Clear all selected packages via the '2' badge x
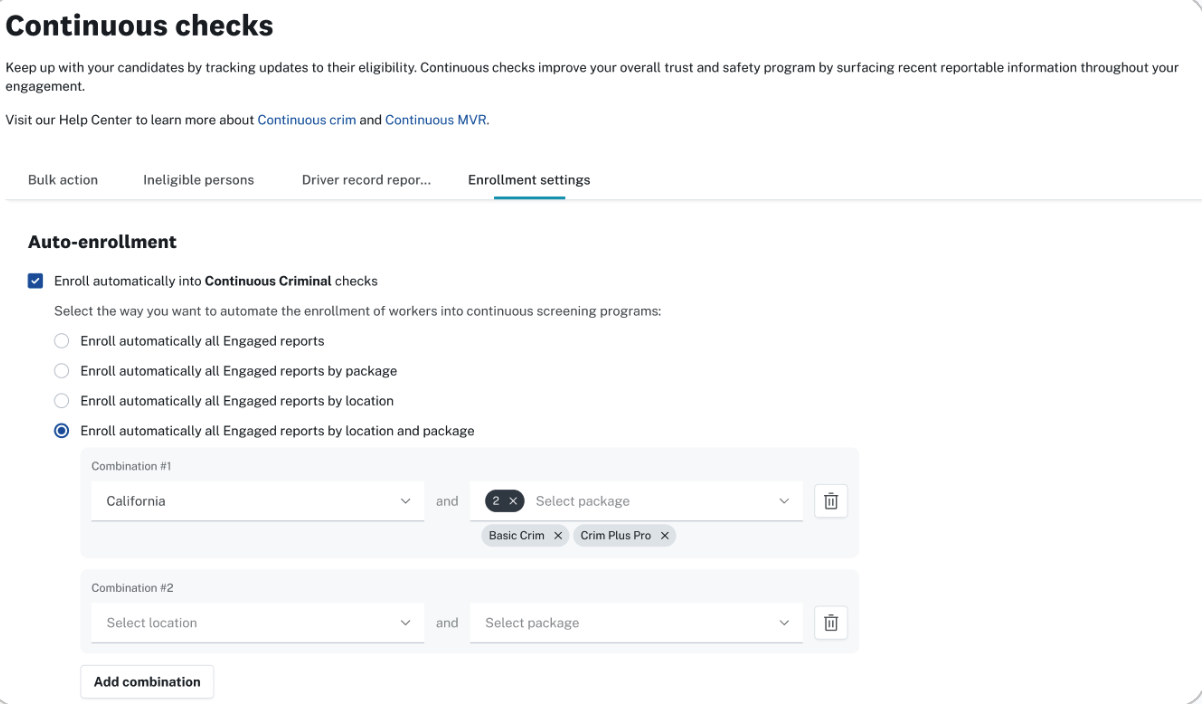 click(513, 501)
